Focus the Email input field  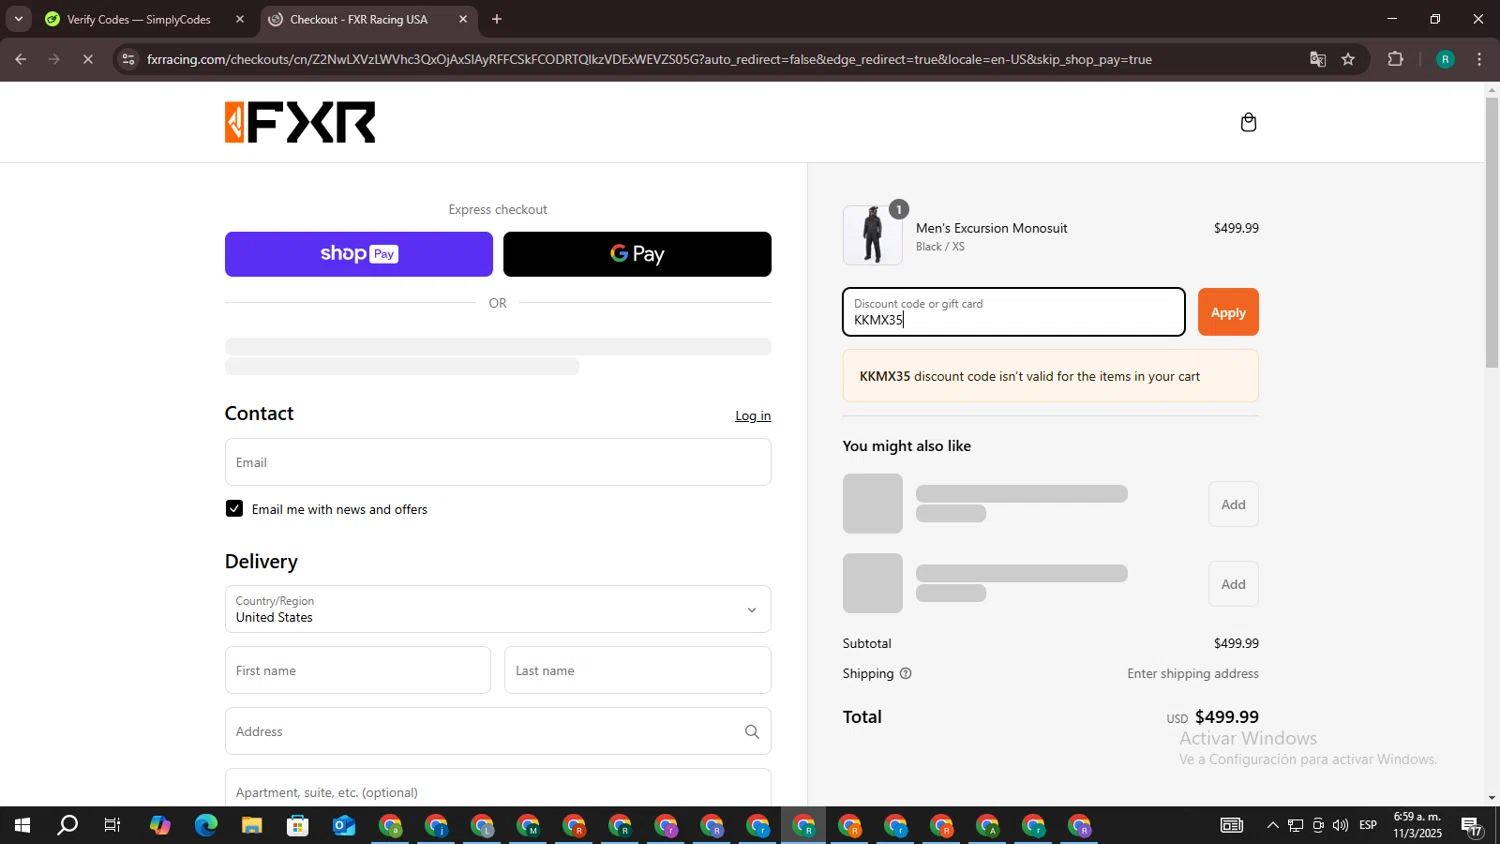click(x=498, y=462)
